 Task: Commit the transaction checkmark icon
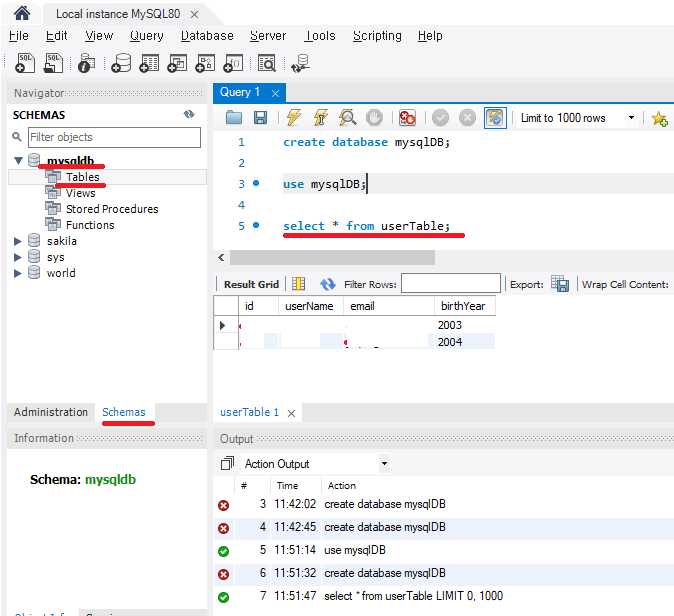coord(440,117)
